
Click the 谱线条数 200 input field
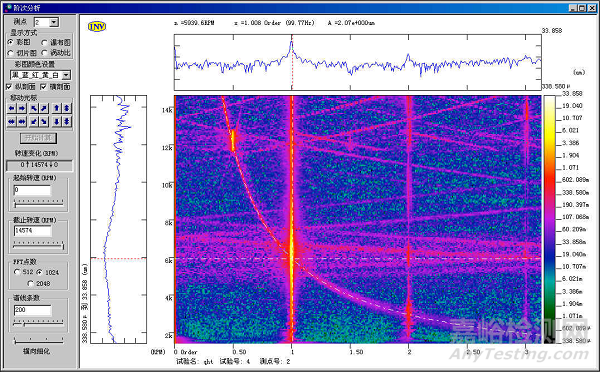pos(33,310)
